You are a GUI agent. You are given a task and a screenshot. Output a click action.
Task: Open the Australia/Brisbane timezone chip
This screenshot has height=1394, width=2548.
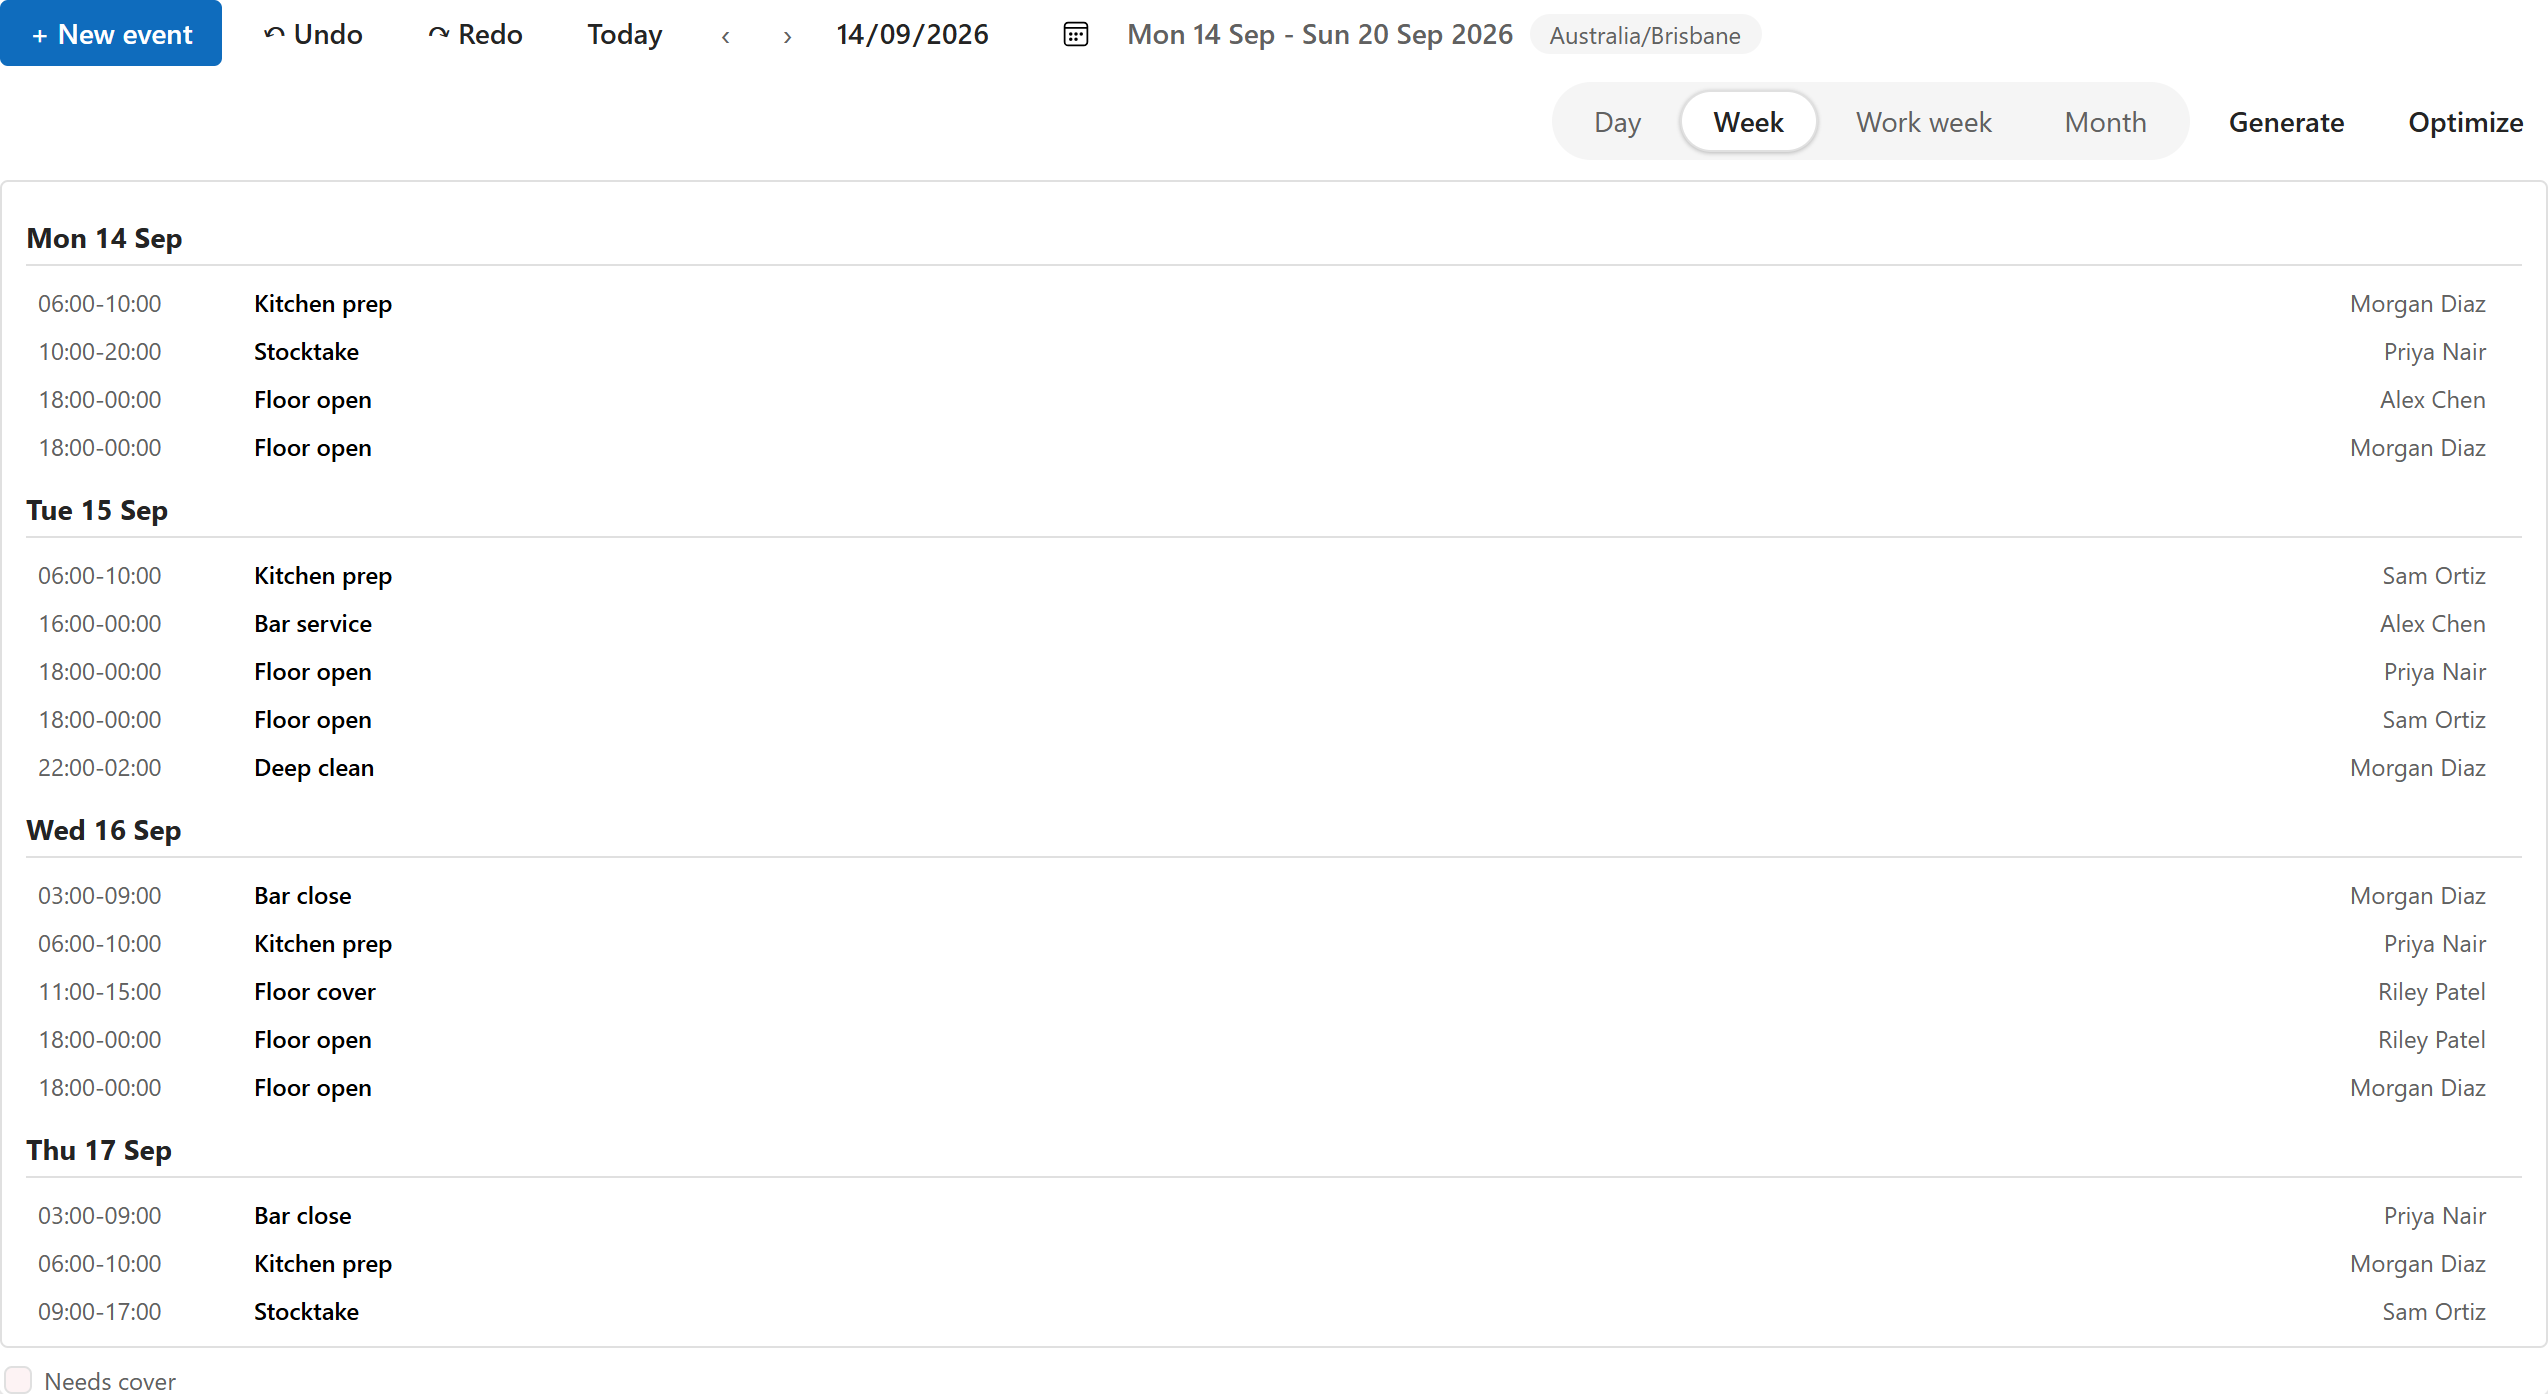click(1645, 35)
